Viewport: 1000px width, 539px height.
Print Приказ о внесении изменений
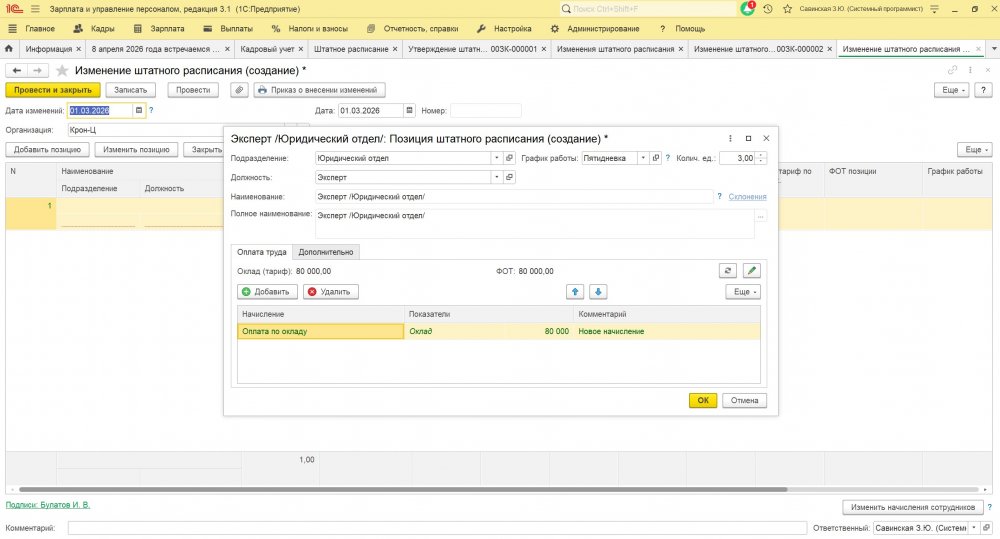(319, 90)
